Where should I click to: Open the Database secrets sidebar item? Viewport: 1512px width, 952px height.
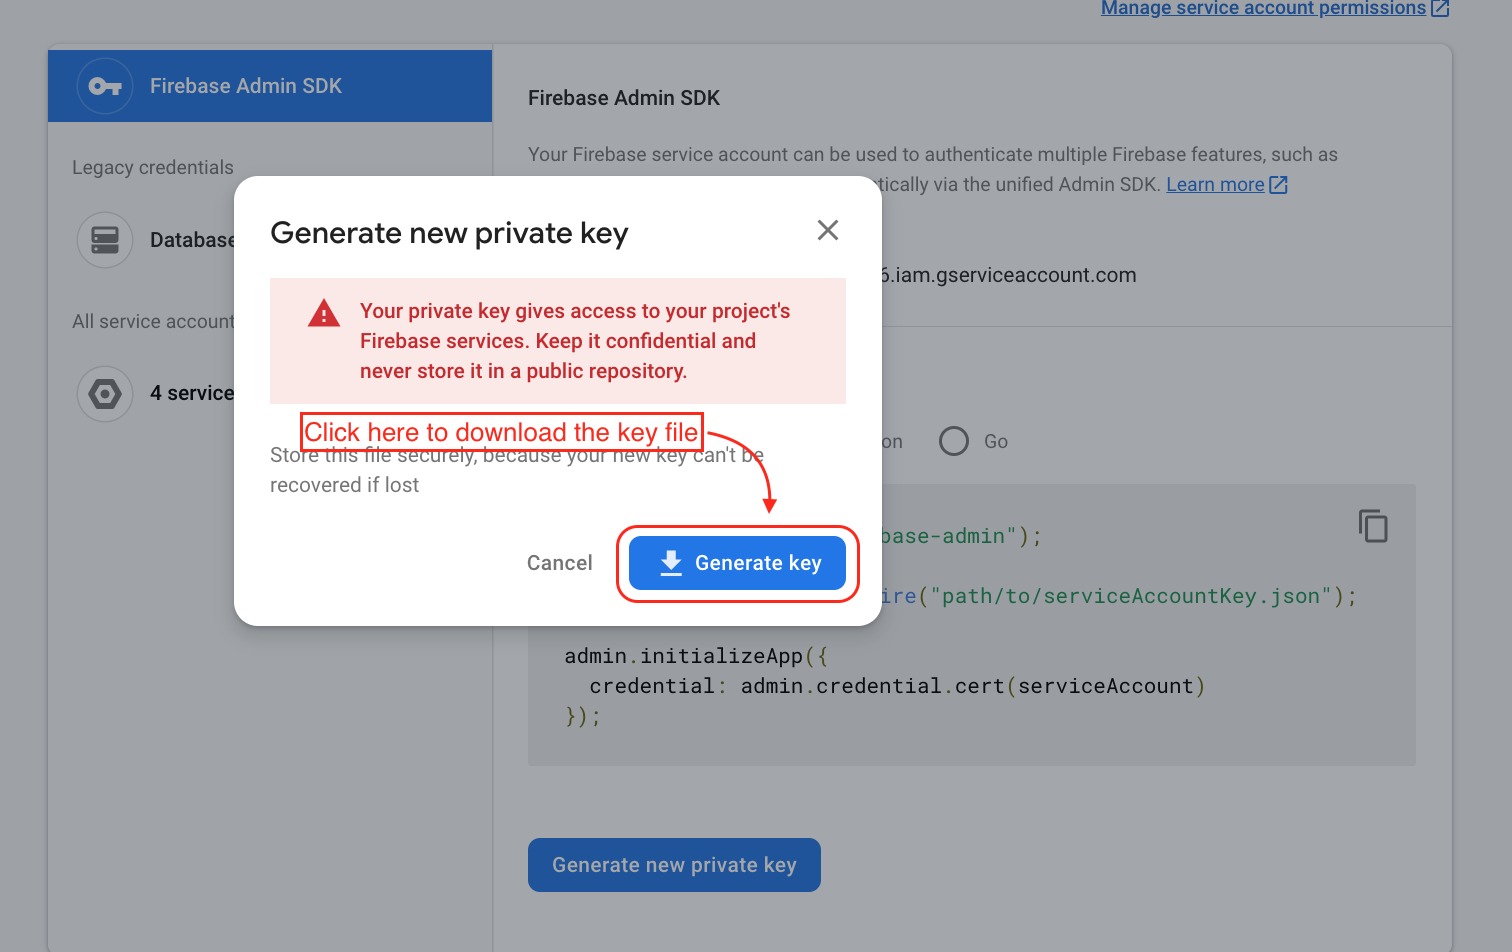[156, 240]
